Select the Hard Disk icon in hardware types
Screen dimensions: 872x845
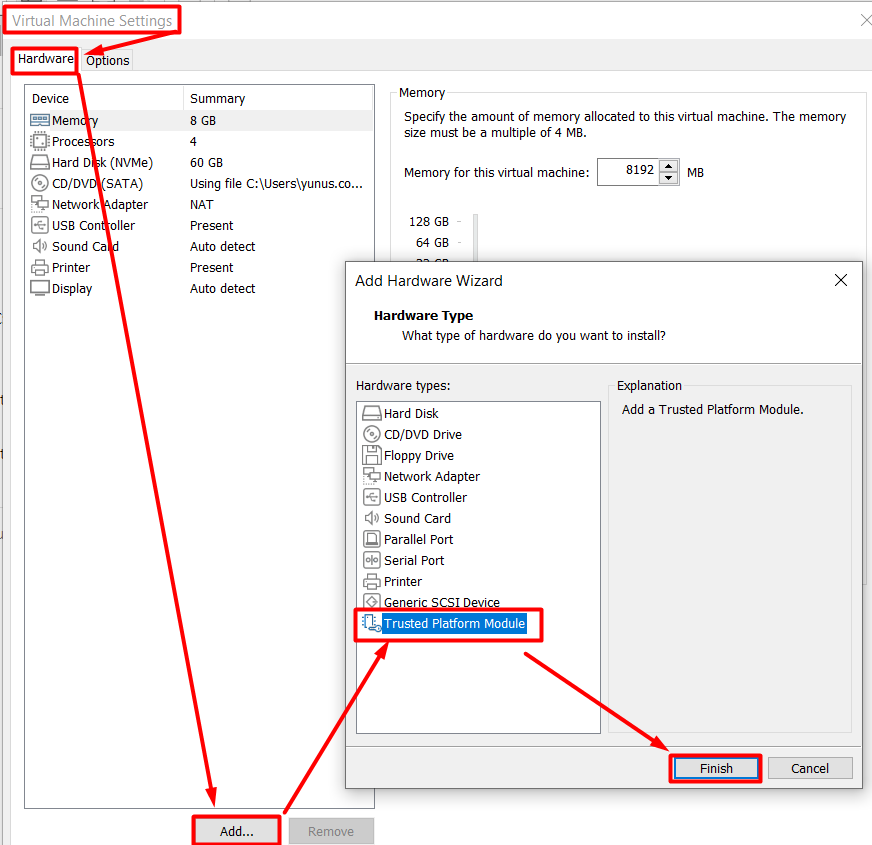pos(371,413)
